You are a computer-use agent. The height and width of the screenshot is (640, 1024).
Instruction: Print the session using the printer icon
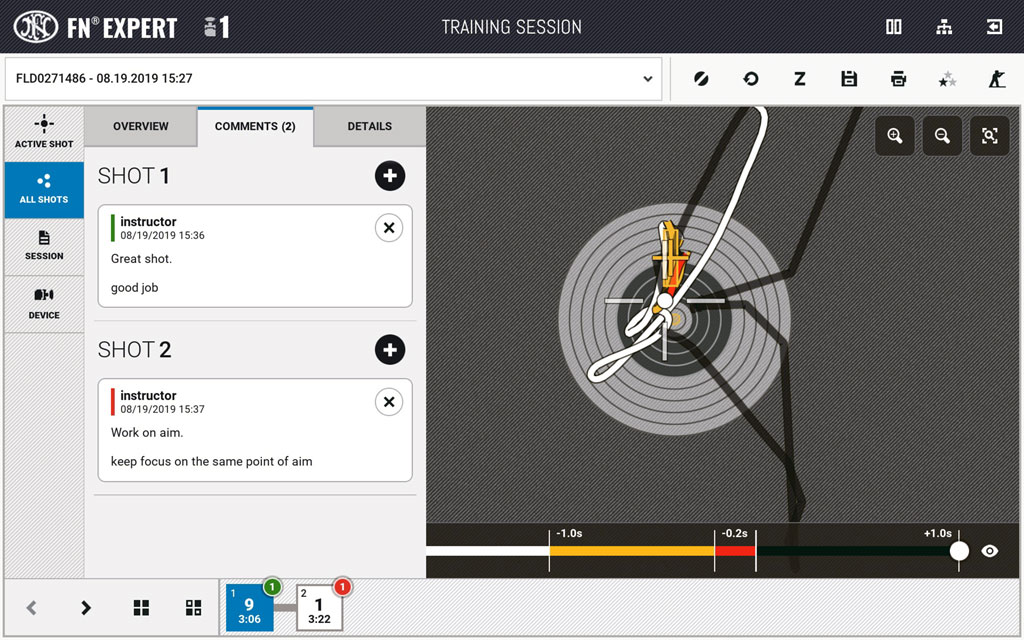click(x=898, y=78)
